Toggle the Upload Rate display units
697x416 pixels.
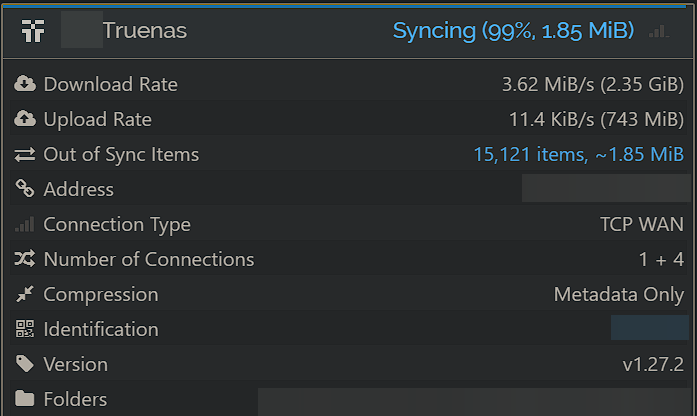596,120
